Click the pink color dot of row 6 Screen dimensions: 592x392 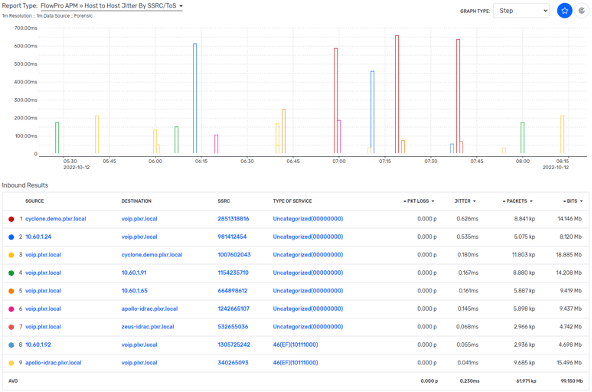coord(11,309)
